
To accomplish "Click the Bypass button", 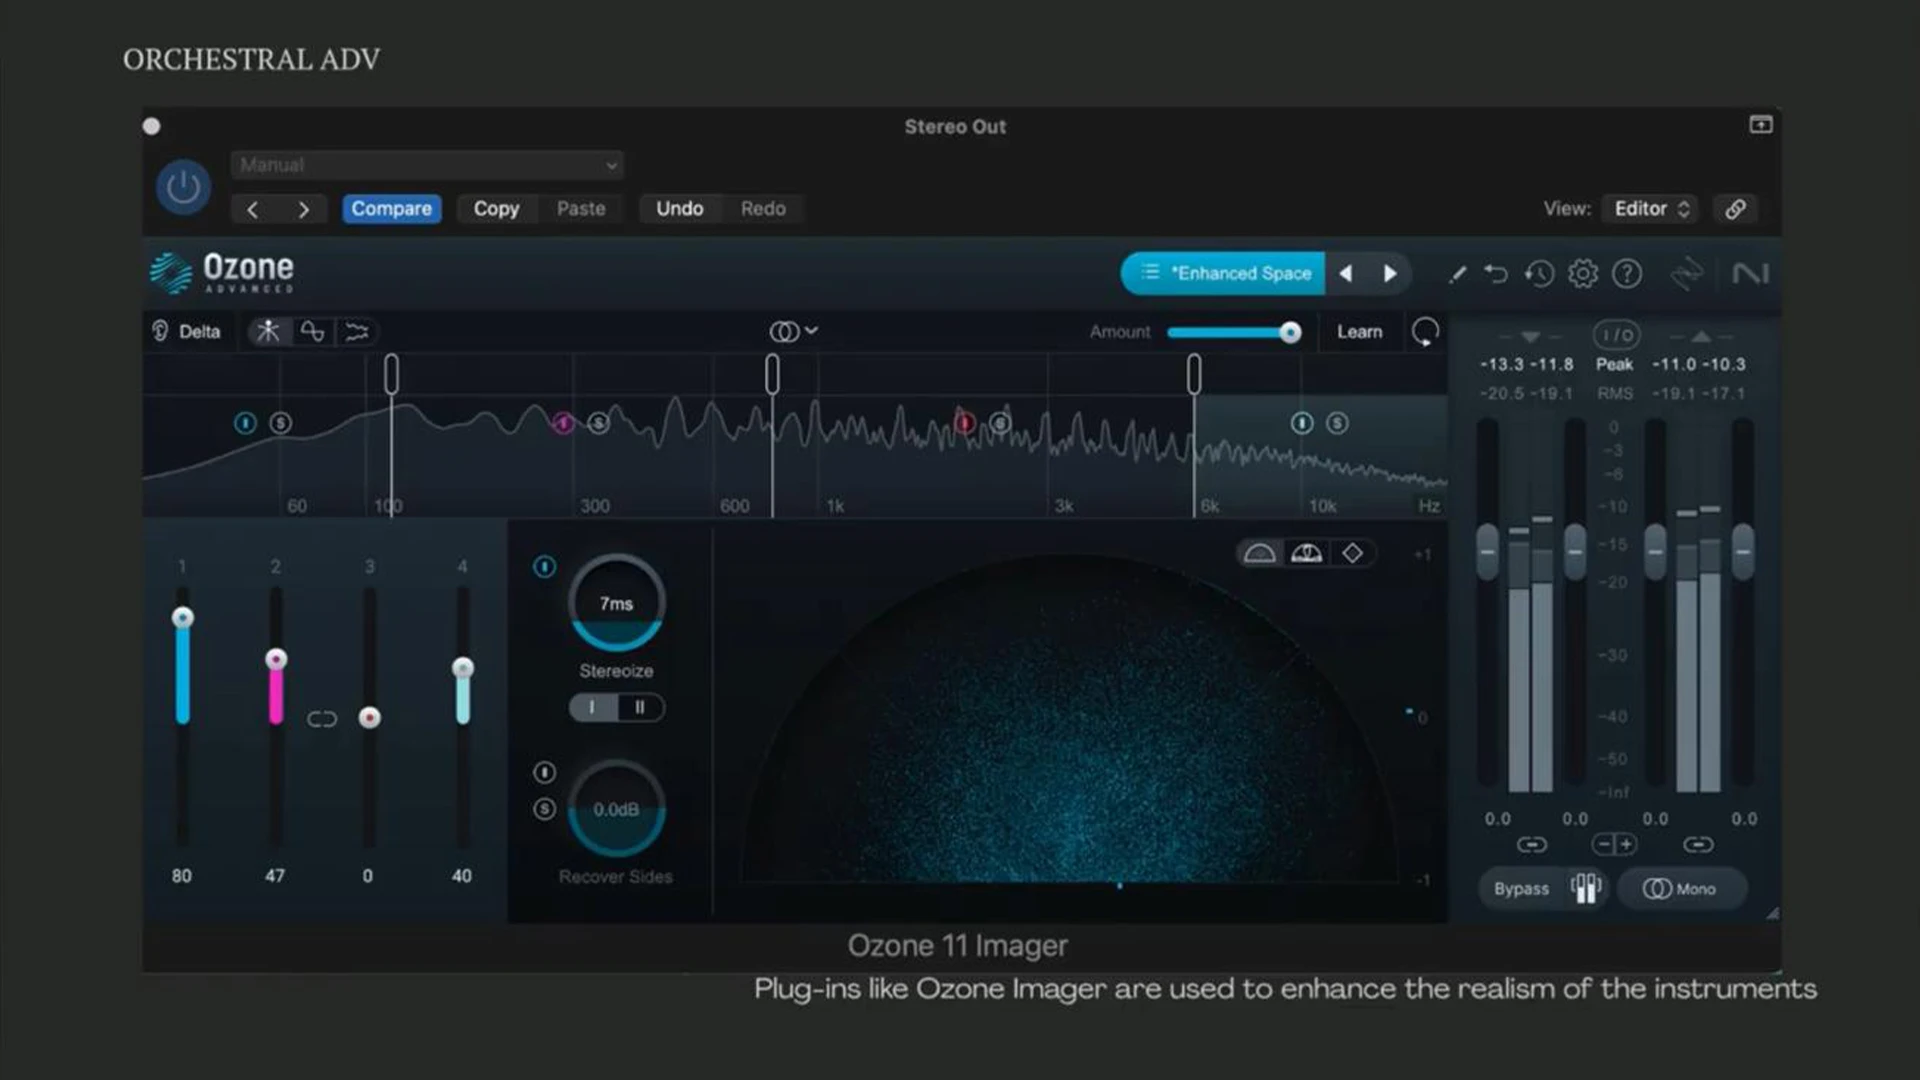I will click(x=1521, y=889).
